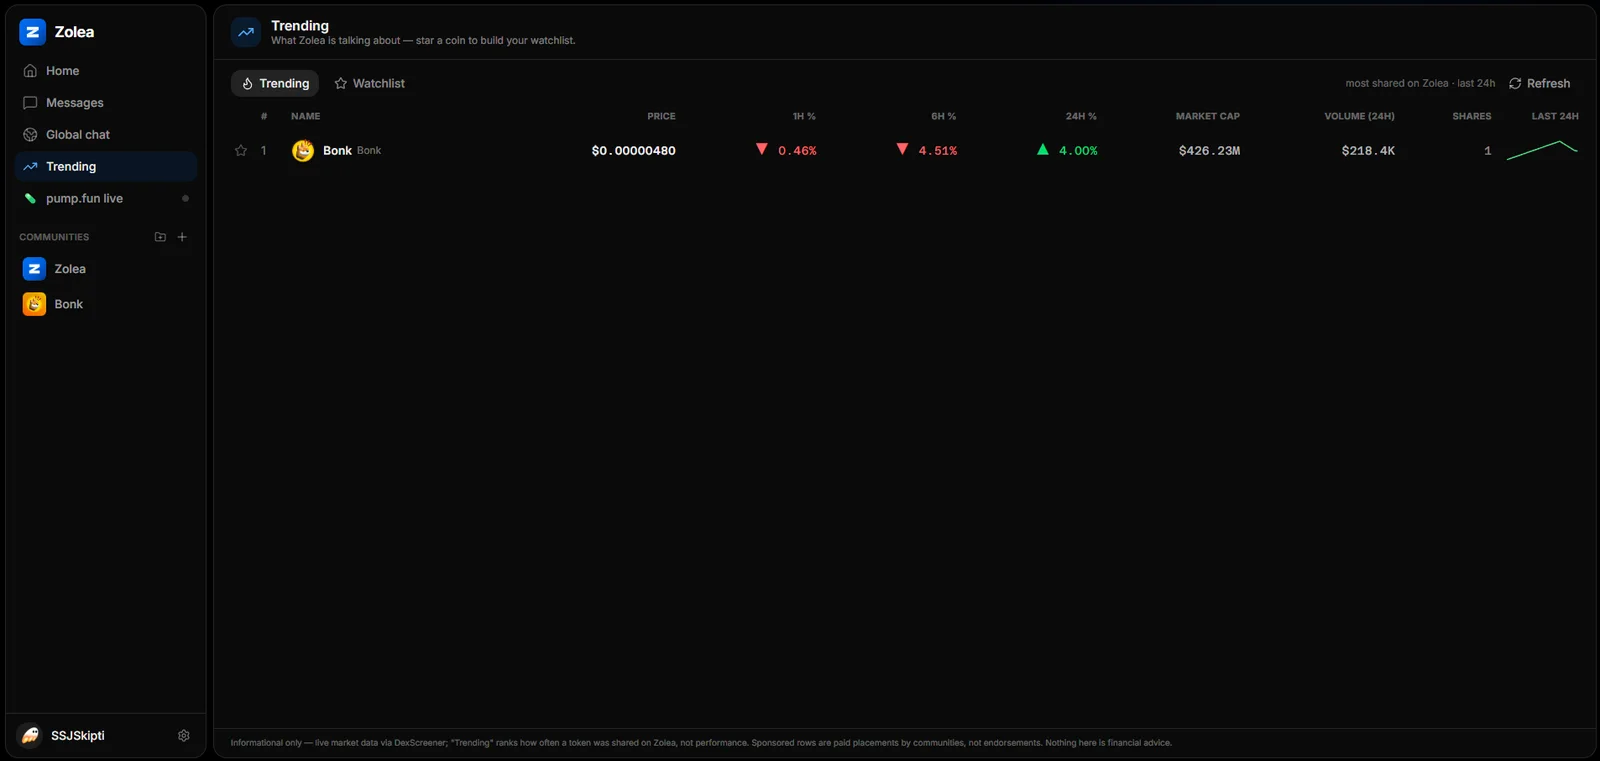Screen dimensions: 1600x761
Task: Click the SHARES column header
Action: coord(1472,117)
